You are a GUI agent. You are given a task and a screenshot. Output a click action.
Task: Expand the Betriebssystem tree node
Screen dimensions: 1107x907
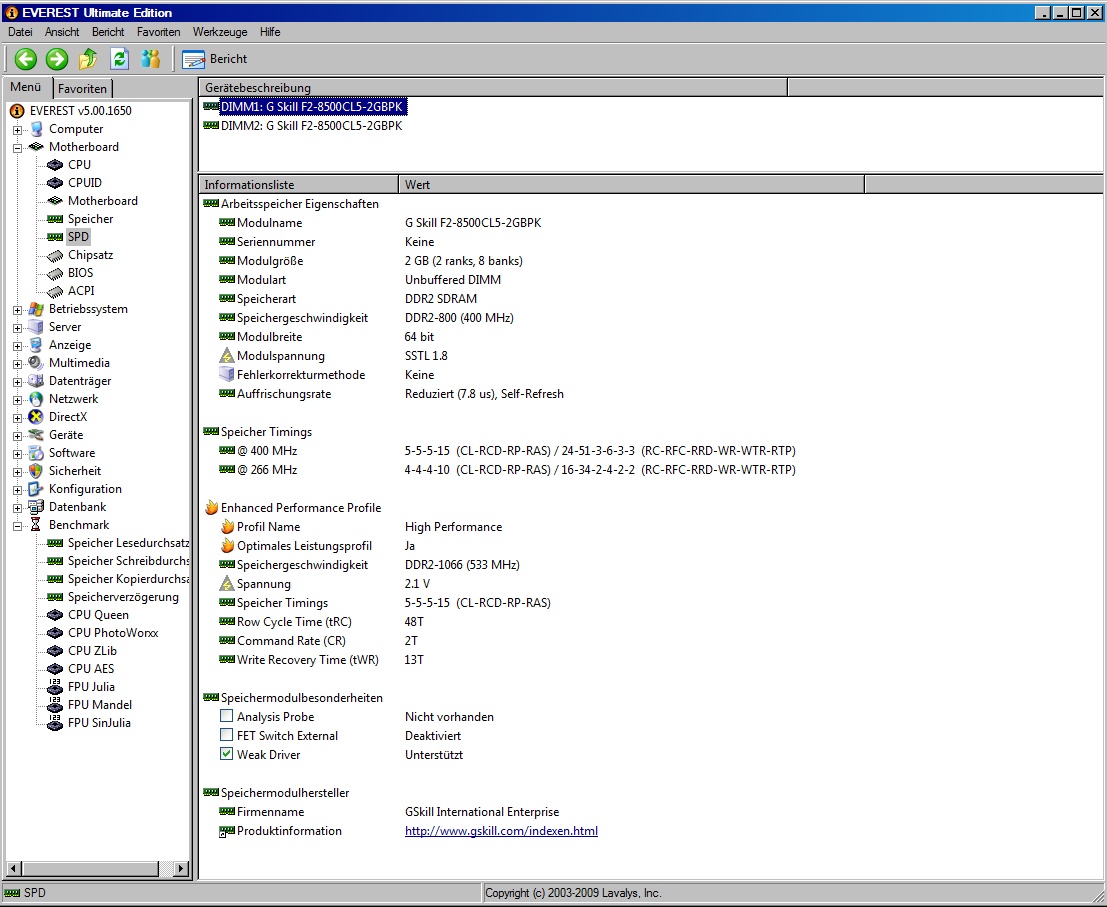[18, 310]
